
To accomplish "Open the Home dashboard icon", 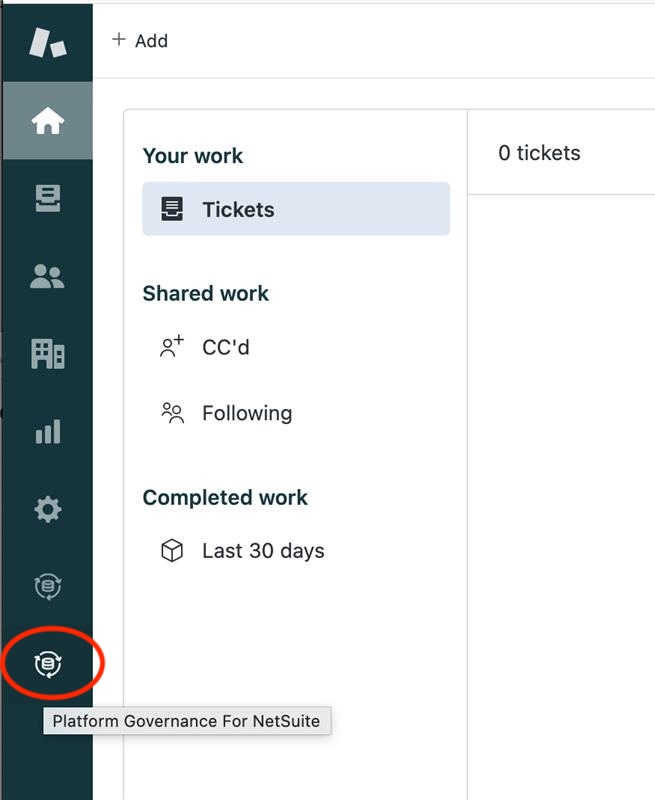I will 47,120.
